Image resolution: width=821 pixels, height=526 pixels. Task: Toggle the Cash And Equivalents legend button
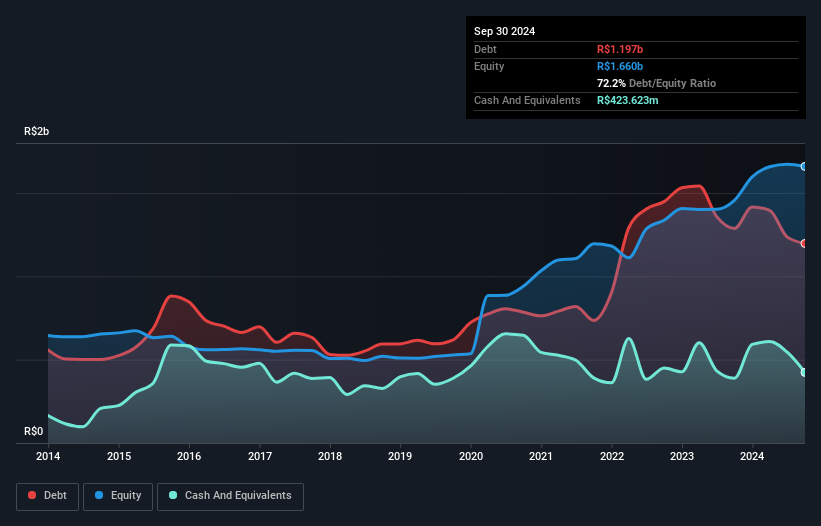coord(230,496)
